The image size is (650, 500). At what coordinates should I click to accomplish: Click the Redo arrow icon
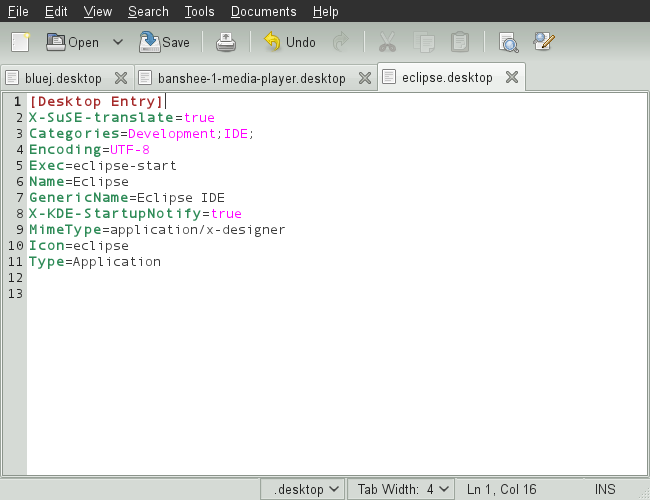pos(341,42)
